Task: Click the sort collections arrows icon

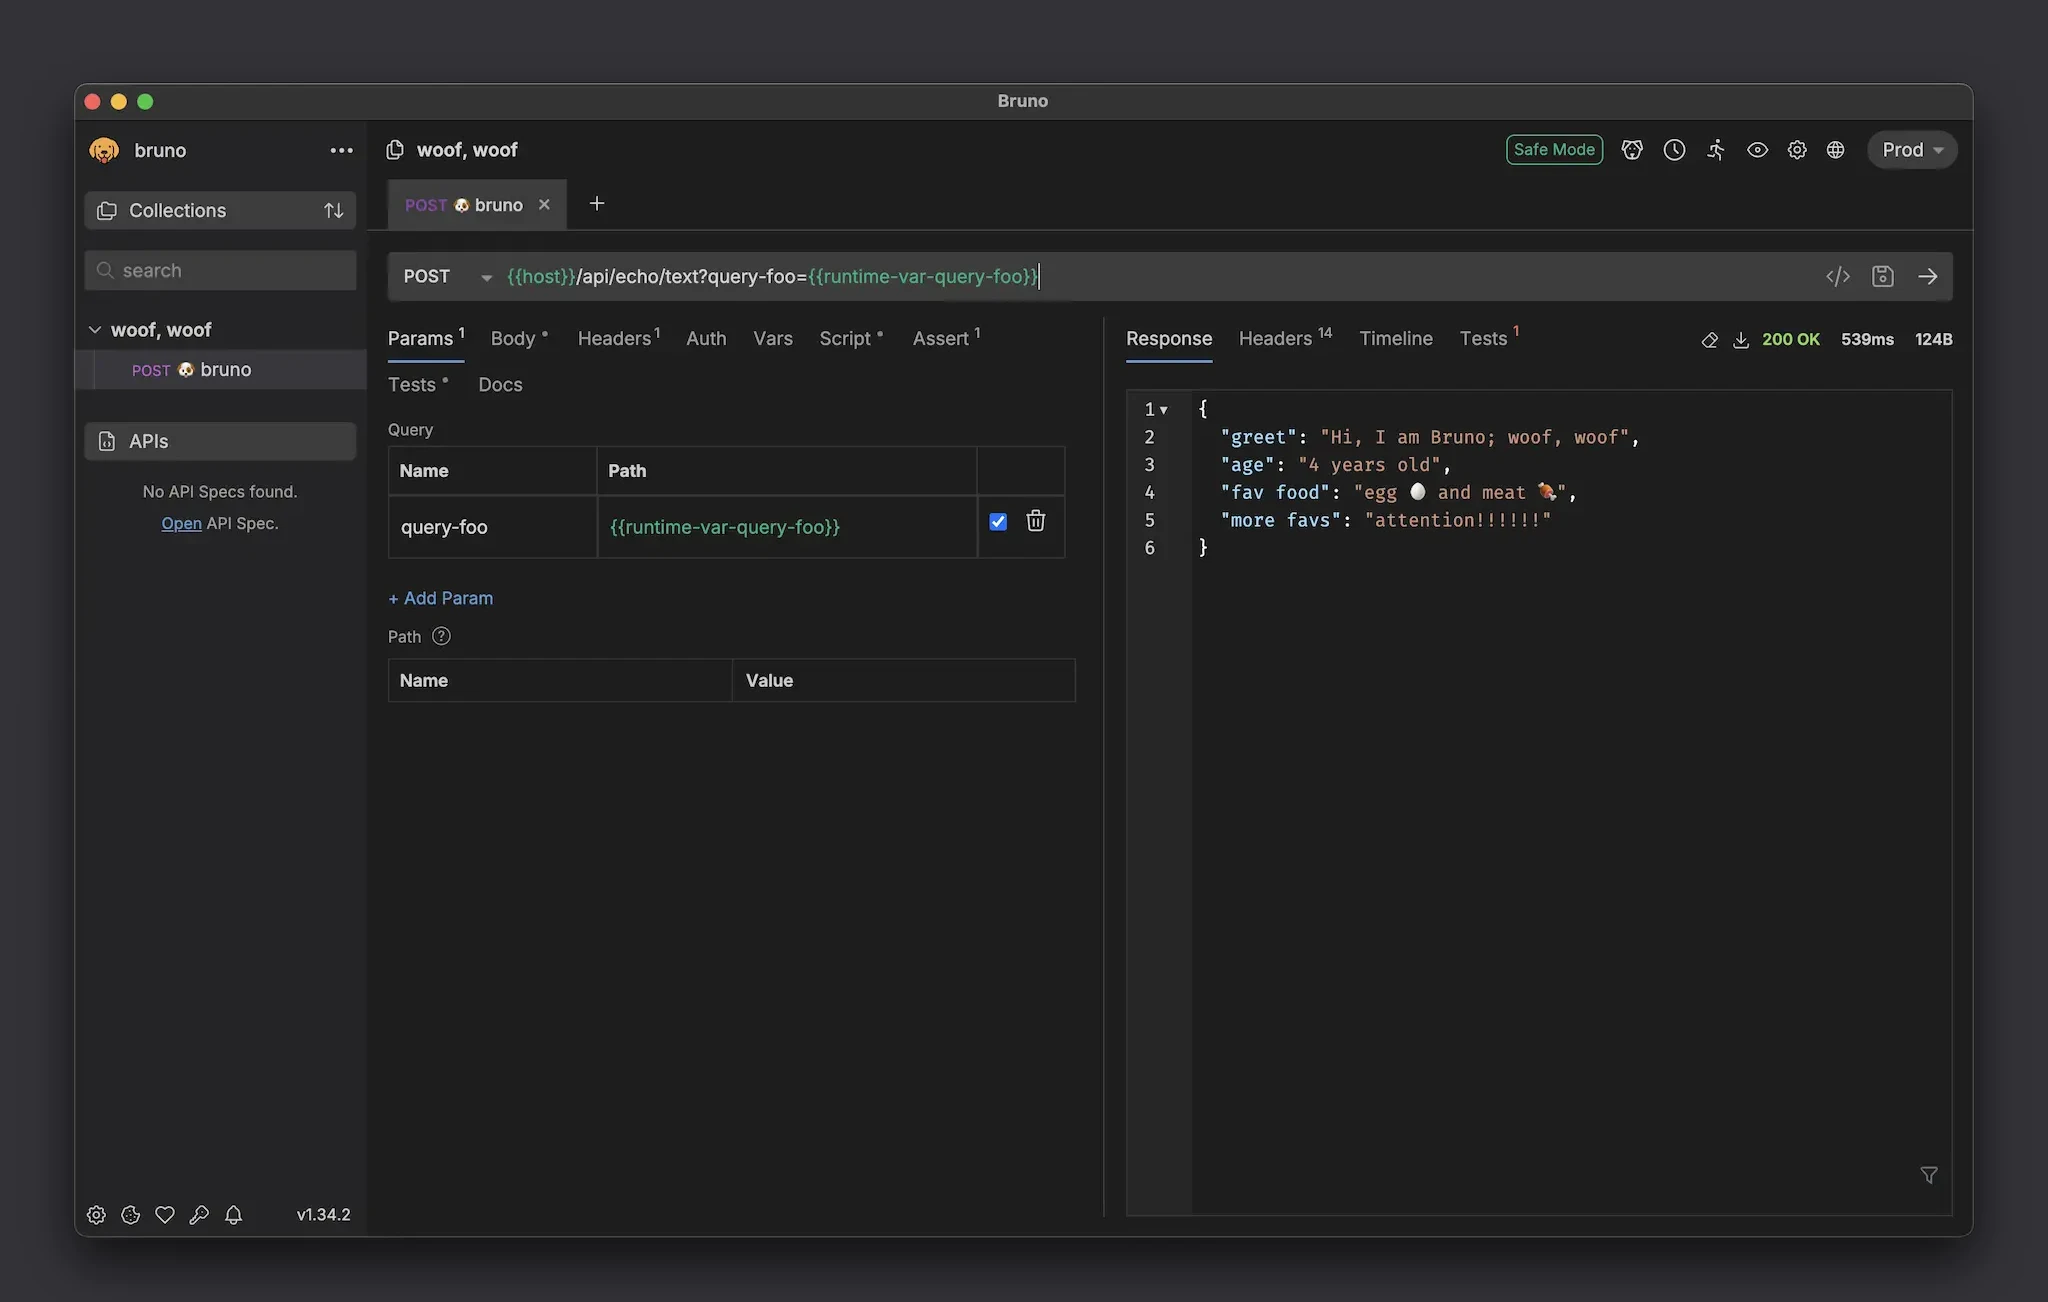Action: tap(334, 211)
